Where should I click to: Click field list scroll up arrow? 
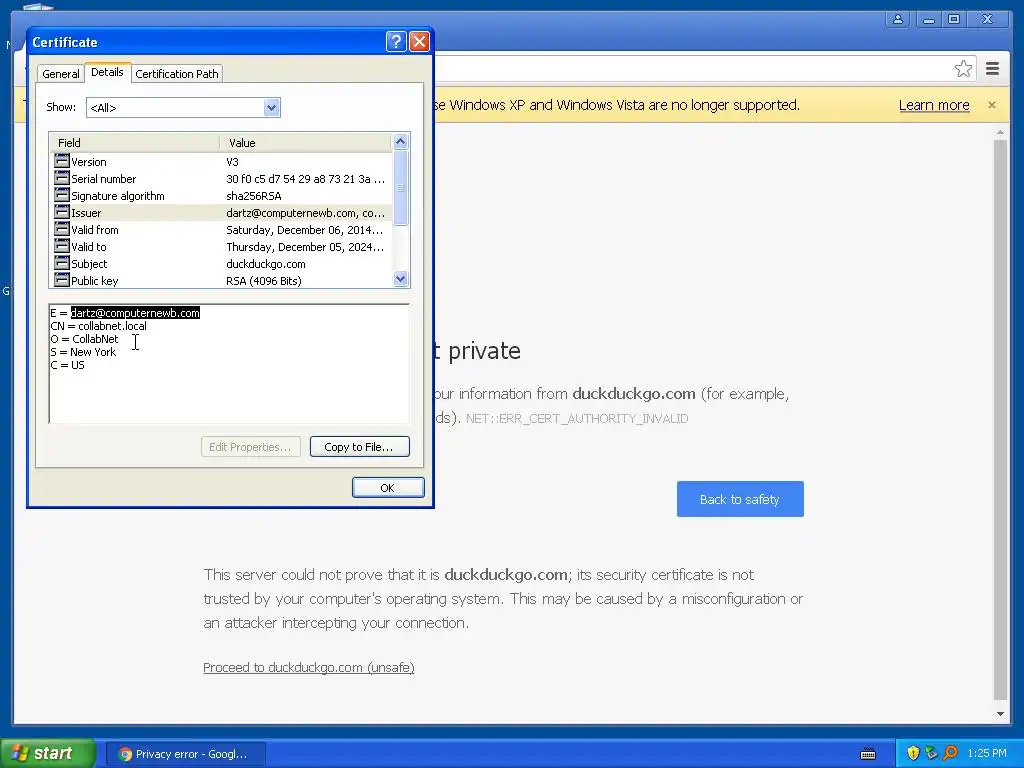coord(400,142)
